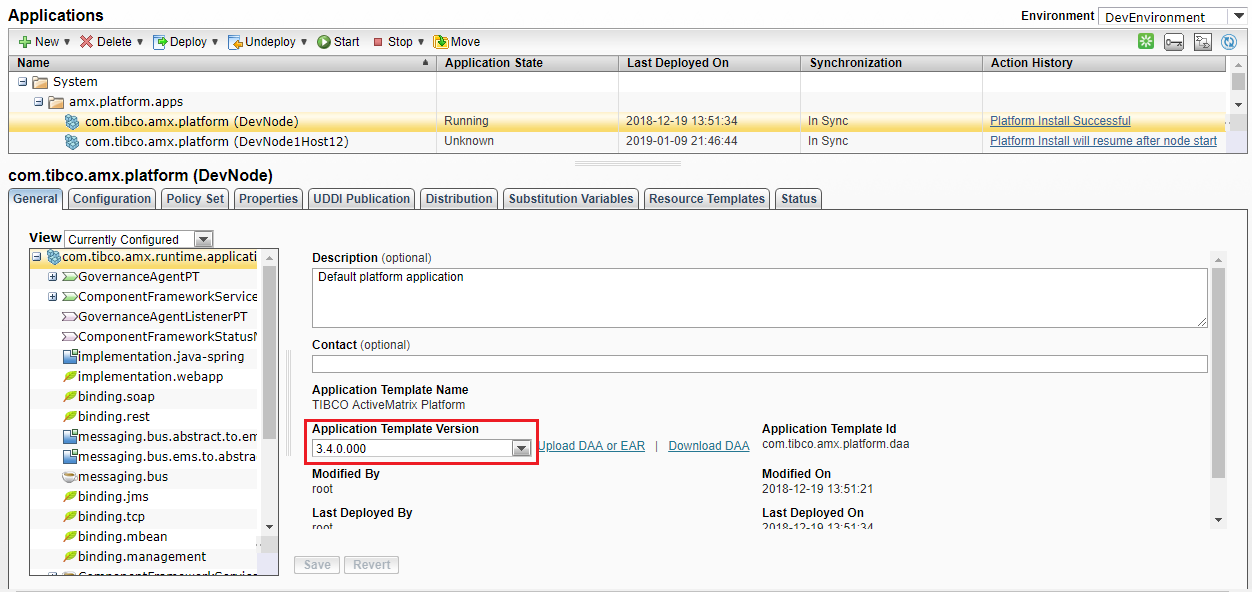Collapse the com.tibco.amx.runtime root node
This screenshot has width=1252, height=592.
coord(37,257)
